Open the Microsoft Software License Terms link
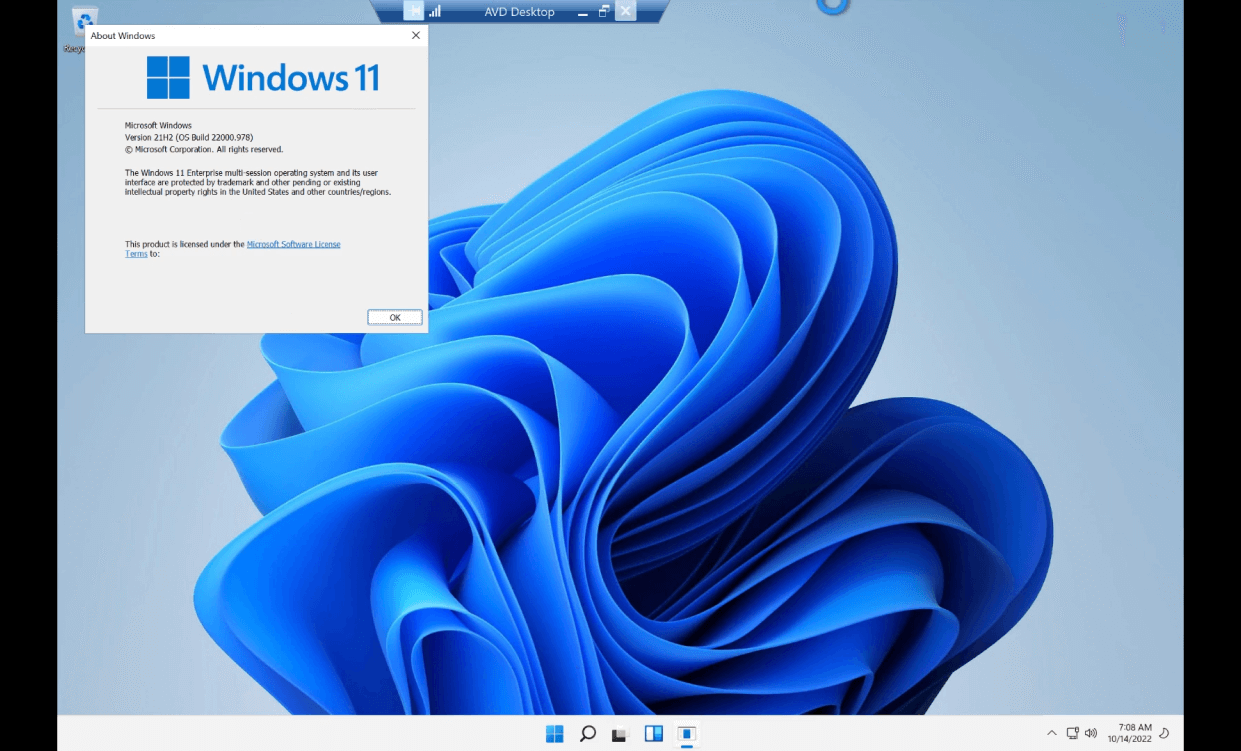This screenshot has width=1241, height=751. click(294, 243)
